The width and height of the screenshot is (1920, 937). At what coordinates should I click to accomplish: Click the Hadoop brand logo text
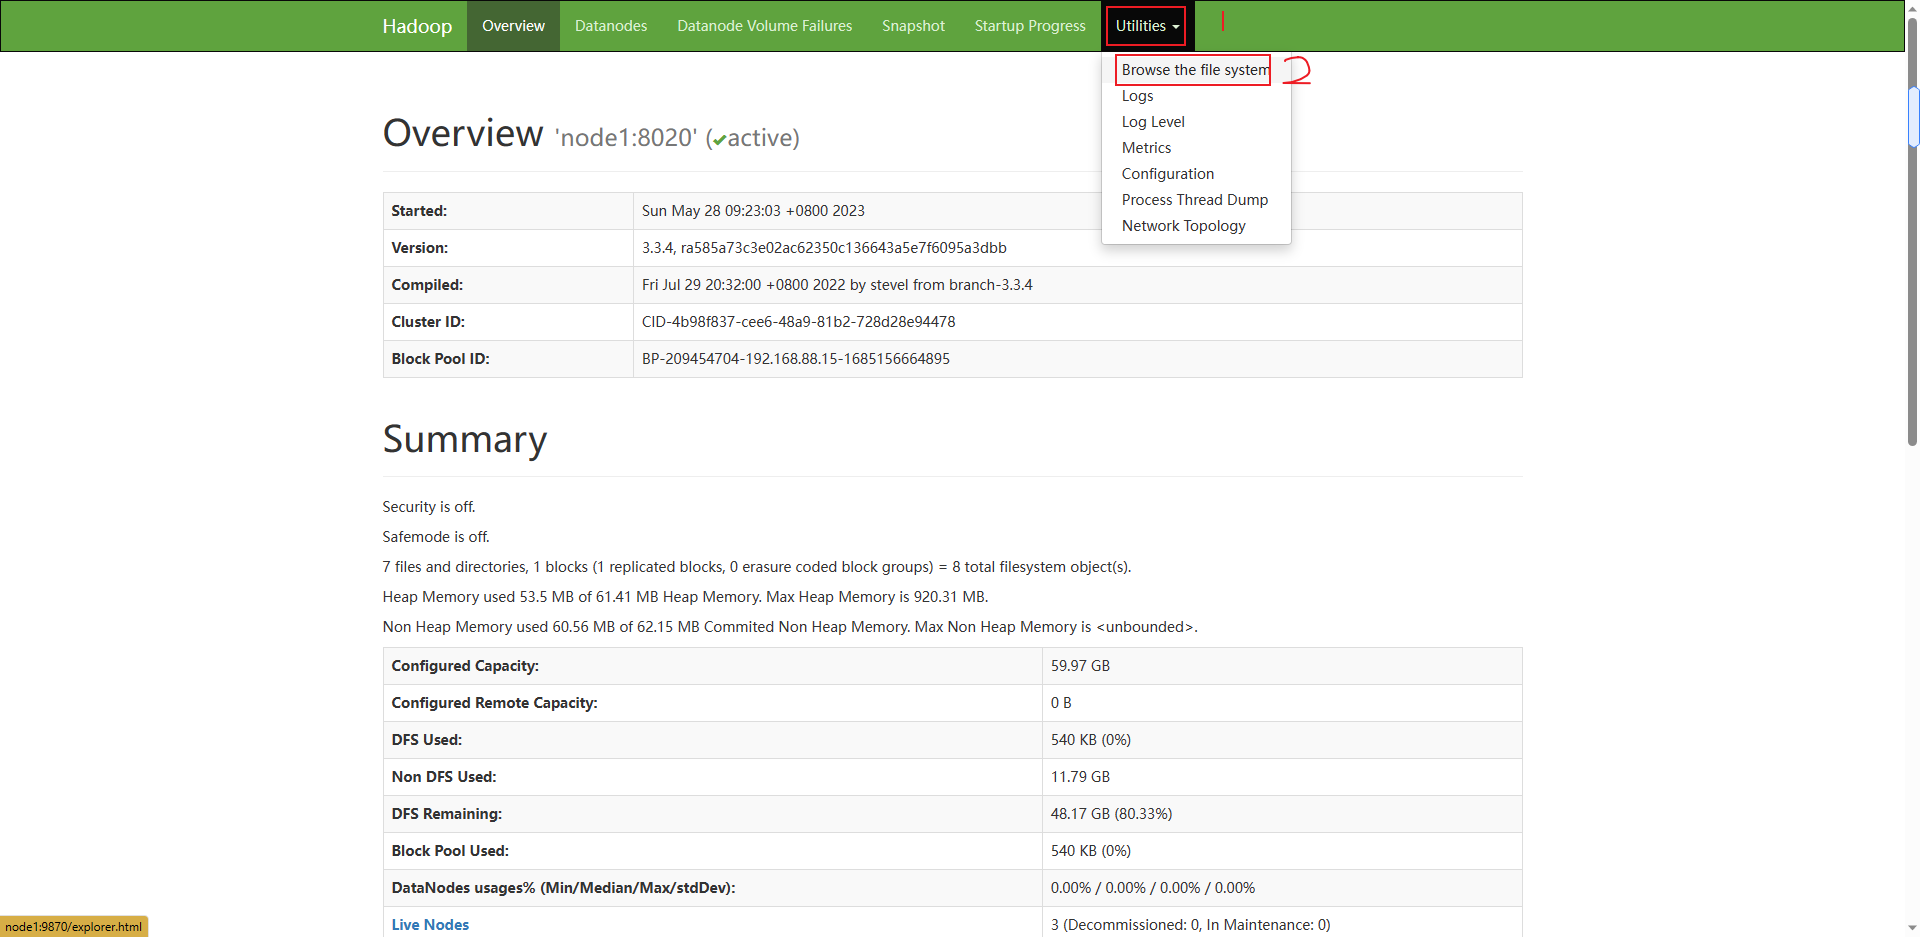(417, 26)
